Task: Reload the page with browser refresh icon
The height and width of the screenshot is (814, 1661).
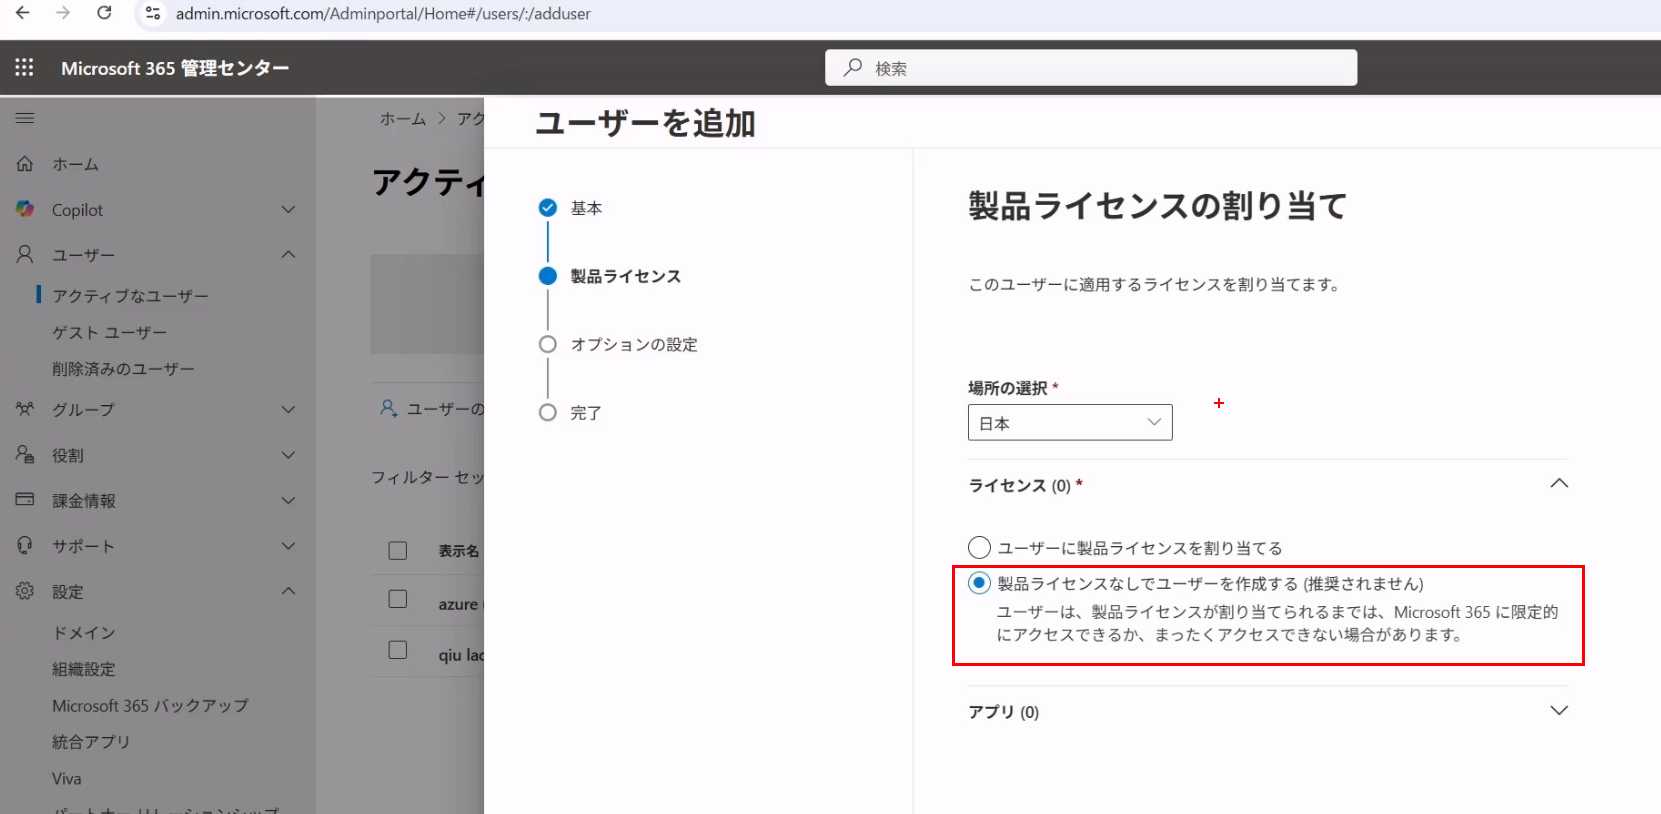Action: 104,13
